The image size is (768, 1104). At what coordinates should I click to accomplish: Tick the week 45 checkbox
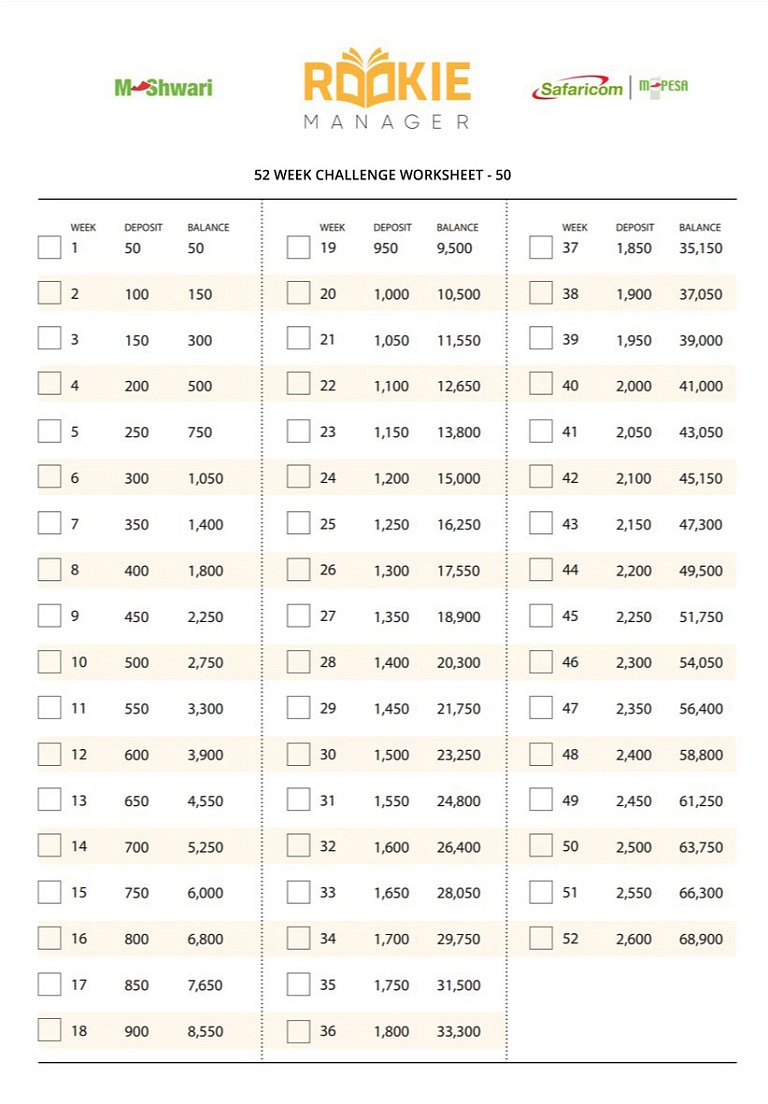point(541,615)
